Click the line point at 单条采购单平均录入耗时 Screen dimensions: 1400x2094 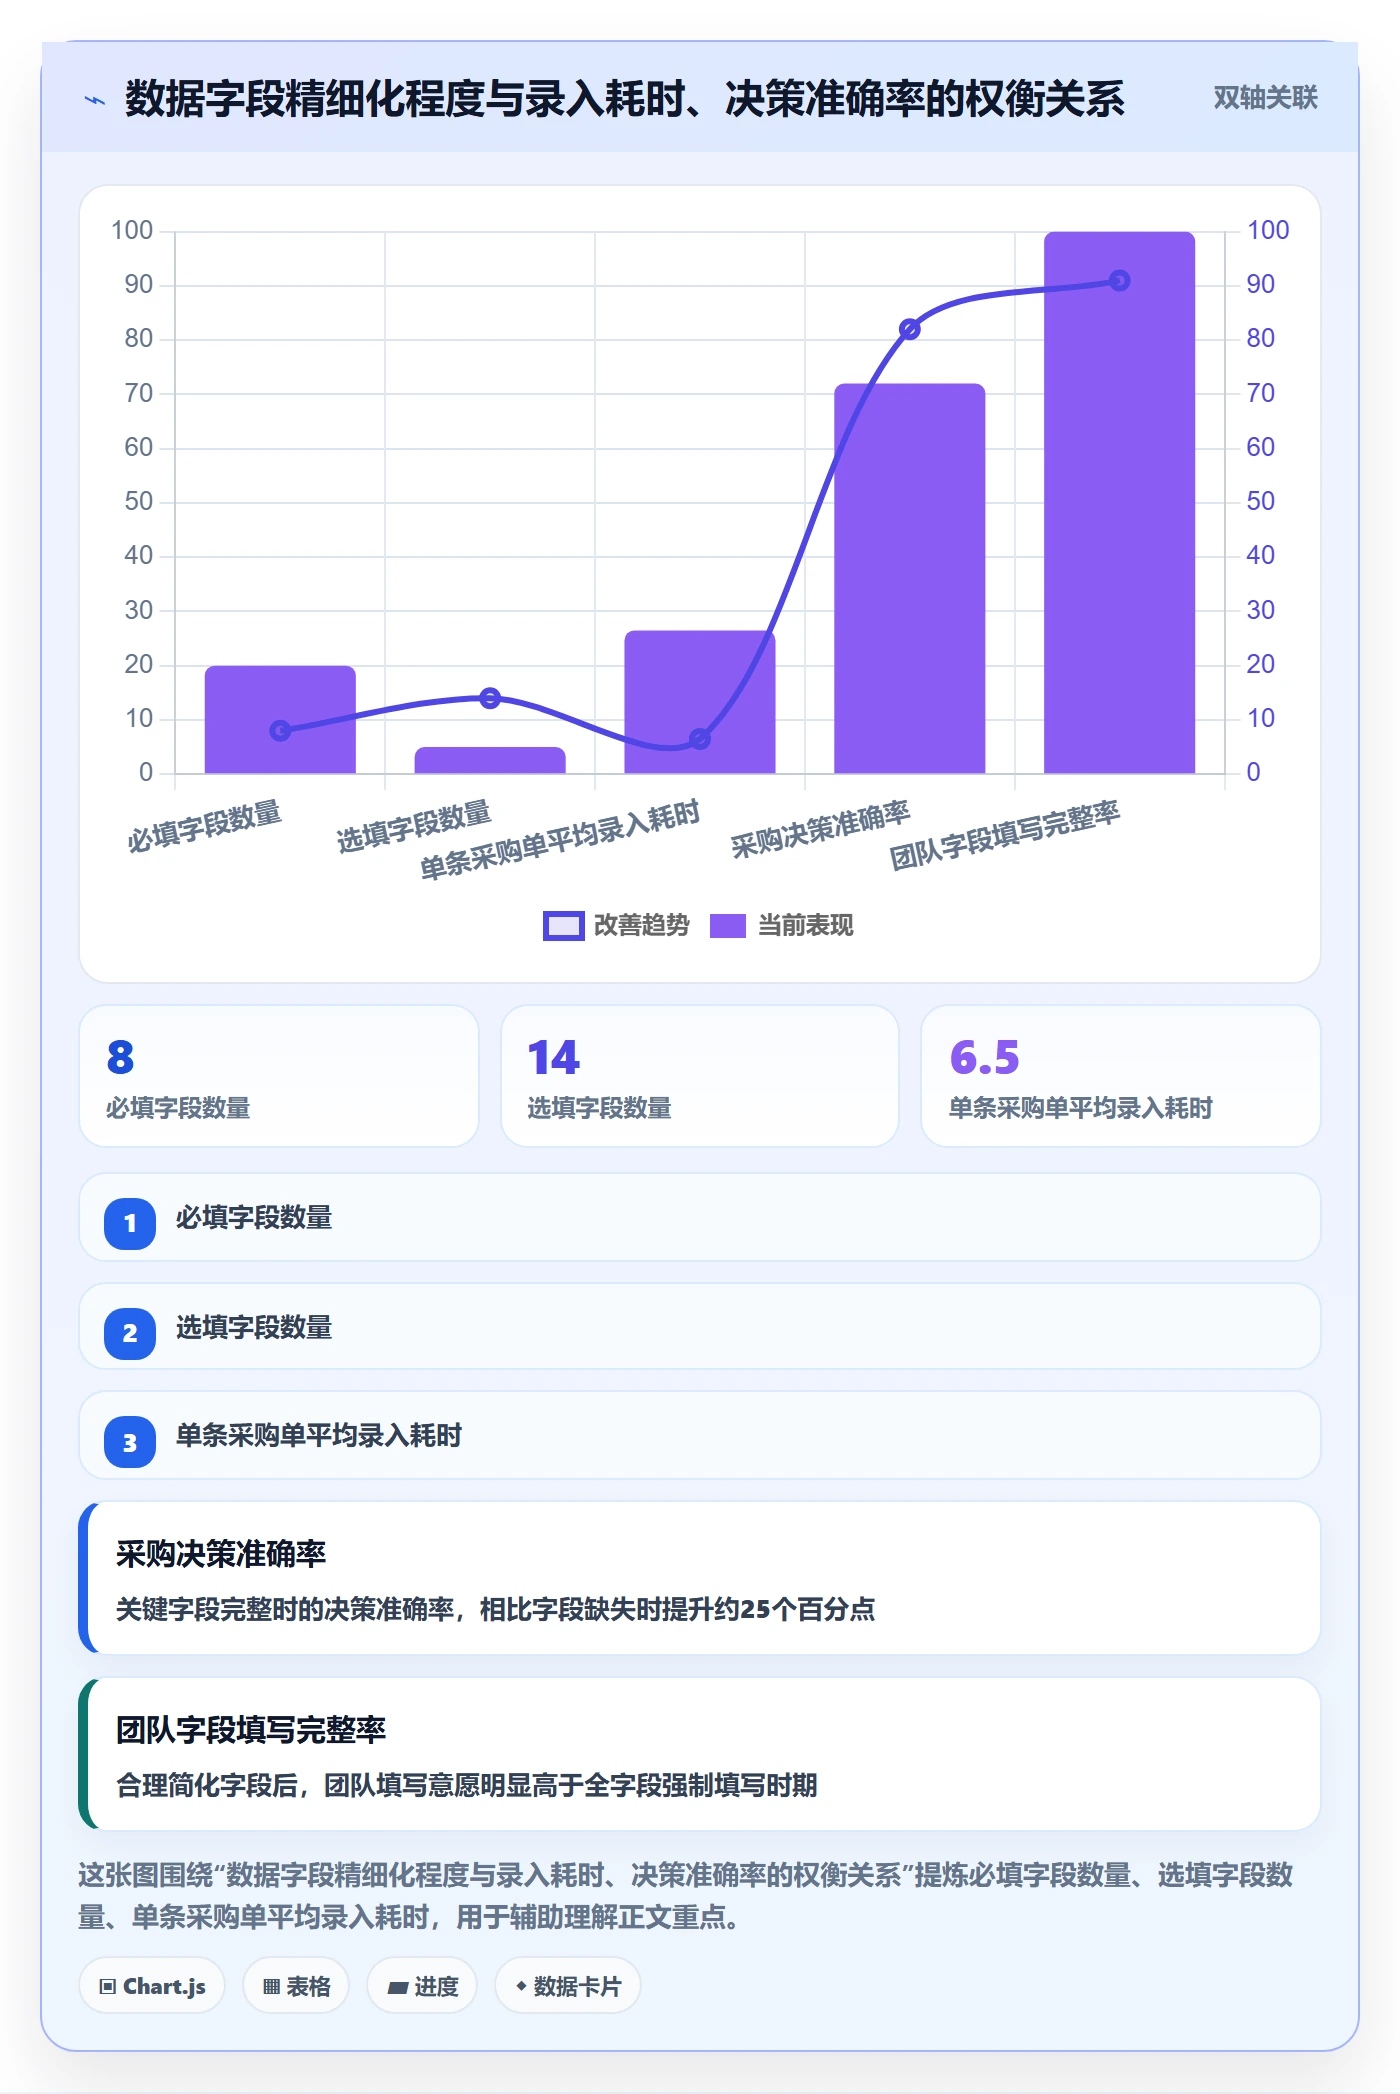point(700,739)
